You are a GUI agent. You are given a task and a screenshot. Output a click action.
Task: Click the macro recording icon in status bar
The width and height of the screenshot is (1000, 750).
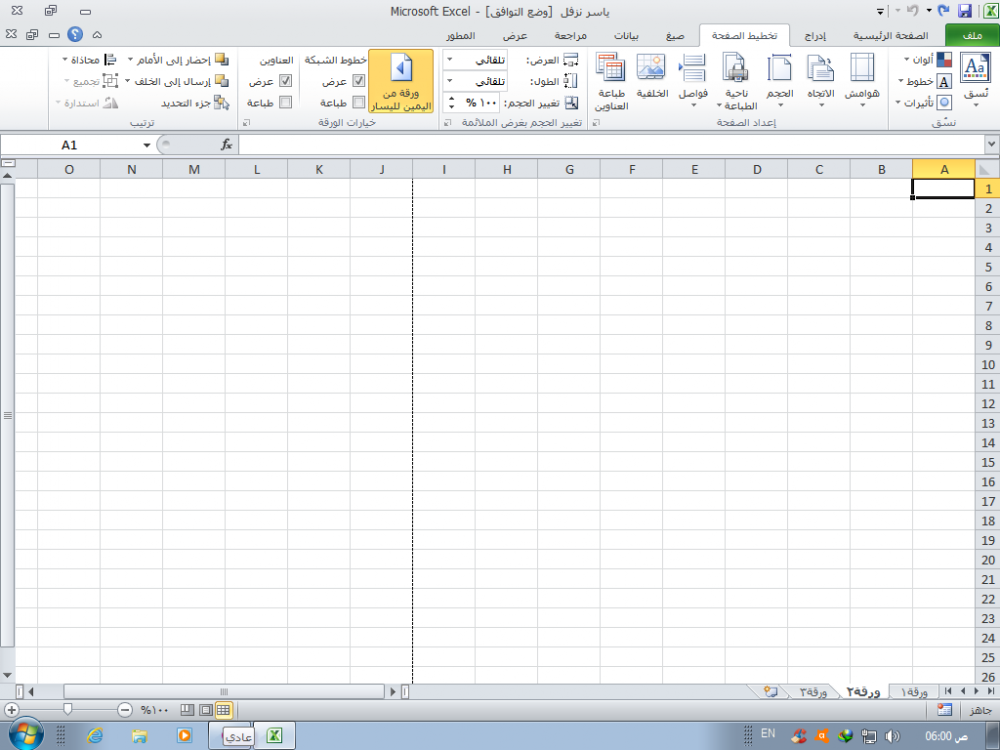(945, 710)
